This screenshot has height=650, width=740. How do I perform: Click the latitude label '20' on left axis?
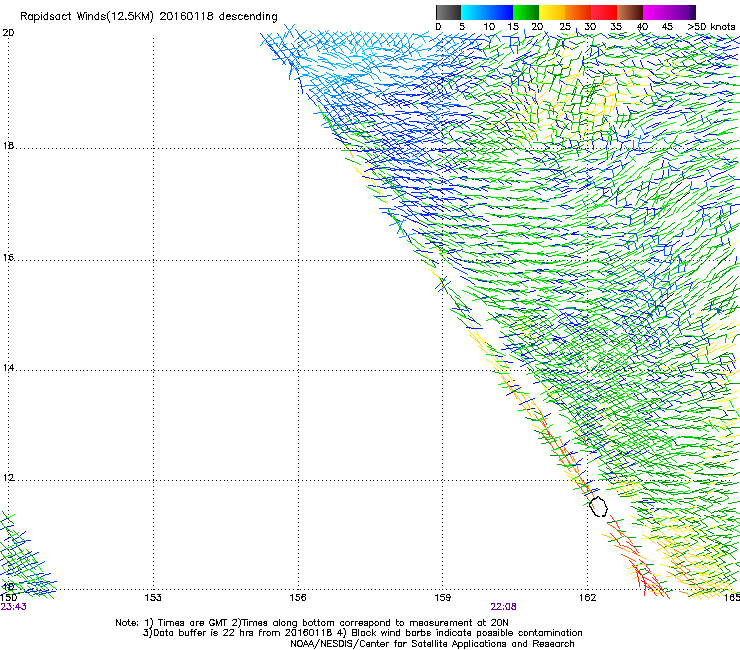click(8, 33)
